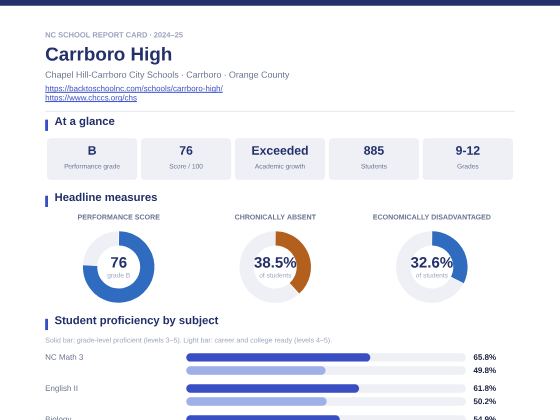This screenshot has width=560, height=420.
Task: Click the At a glance heading
Action: [85, 121]
